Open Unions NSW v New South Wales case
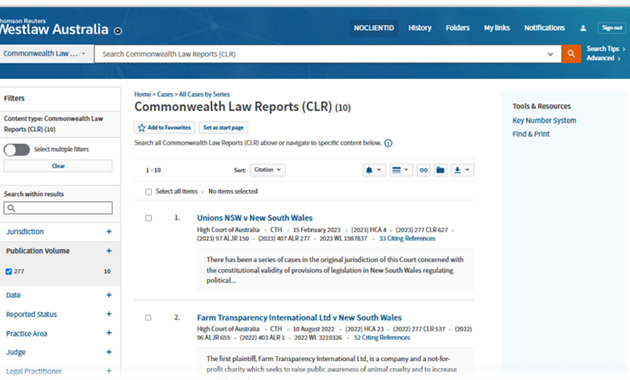 tap(255, 218)
